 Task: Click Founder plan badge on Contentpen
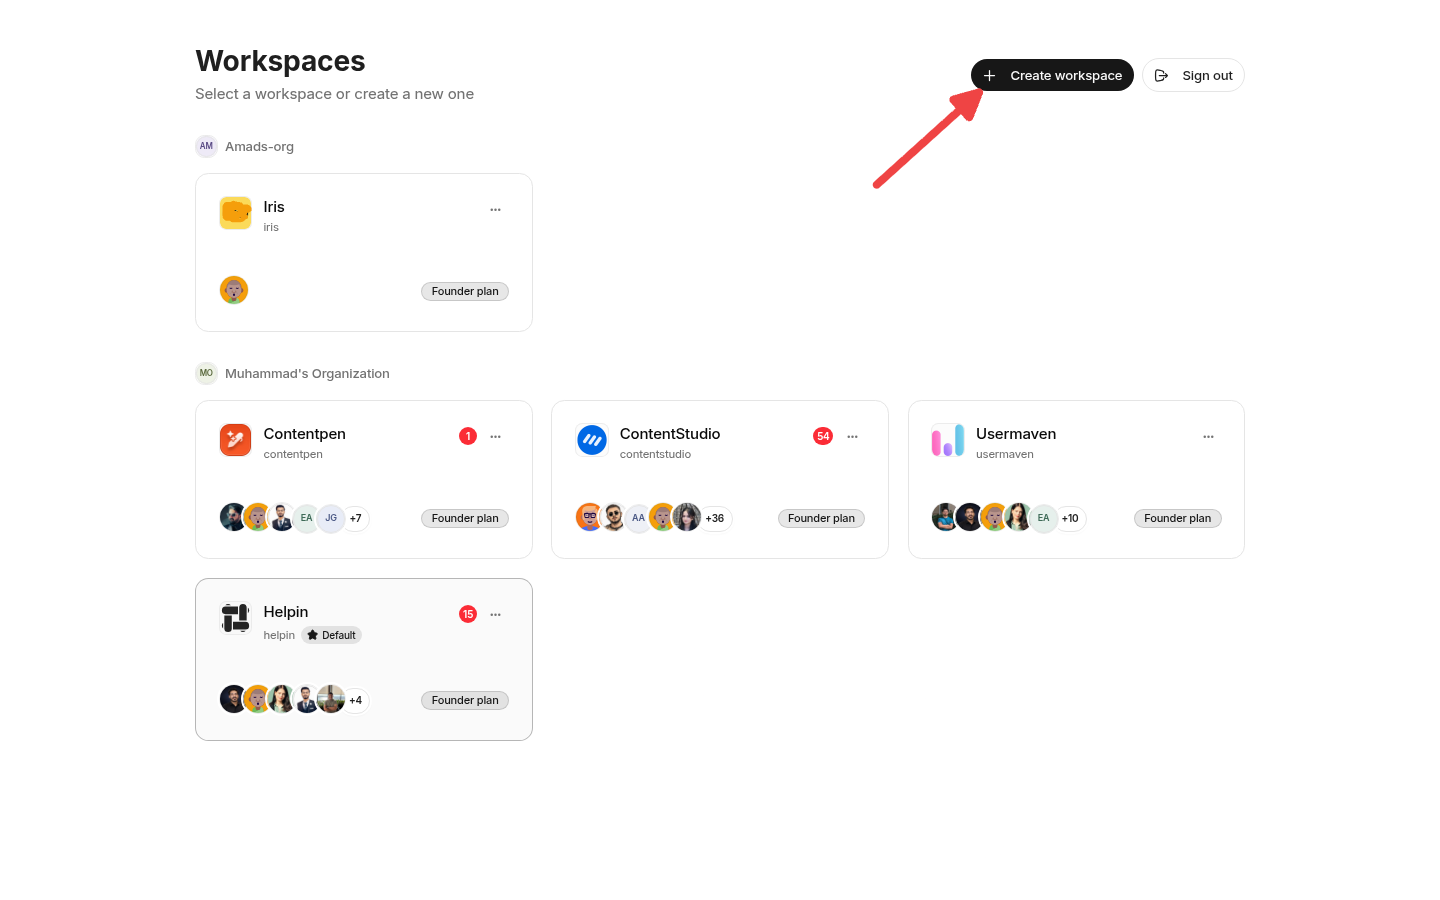pos(465,518)
